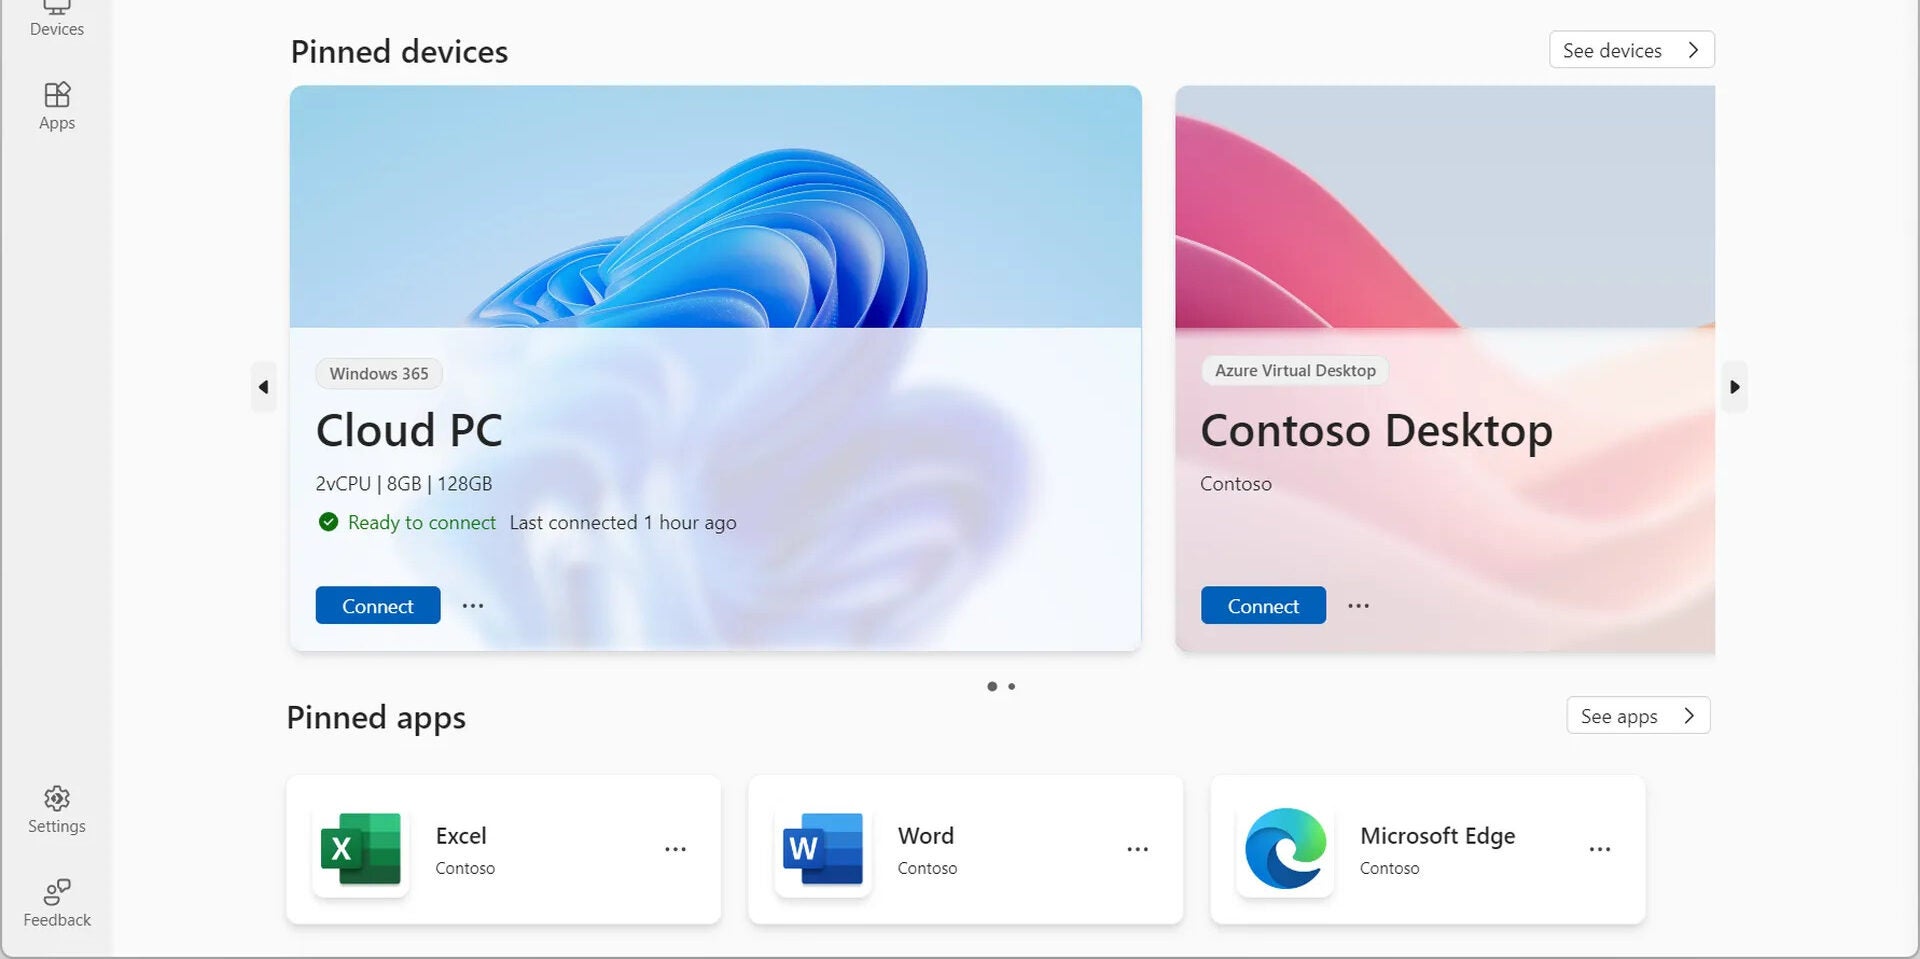The width and height of the screenshot is (1920, 959).
Task: Click the Word app name
Action: (x=926, y=835)
